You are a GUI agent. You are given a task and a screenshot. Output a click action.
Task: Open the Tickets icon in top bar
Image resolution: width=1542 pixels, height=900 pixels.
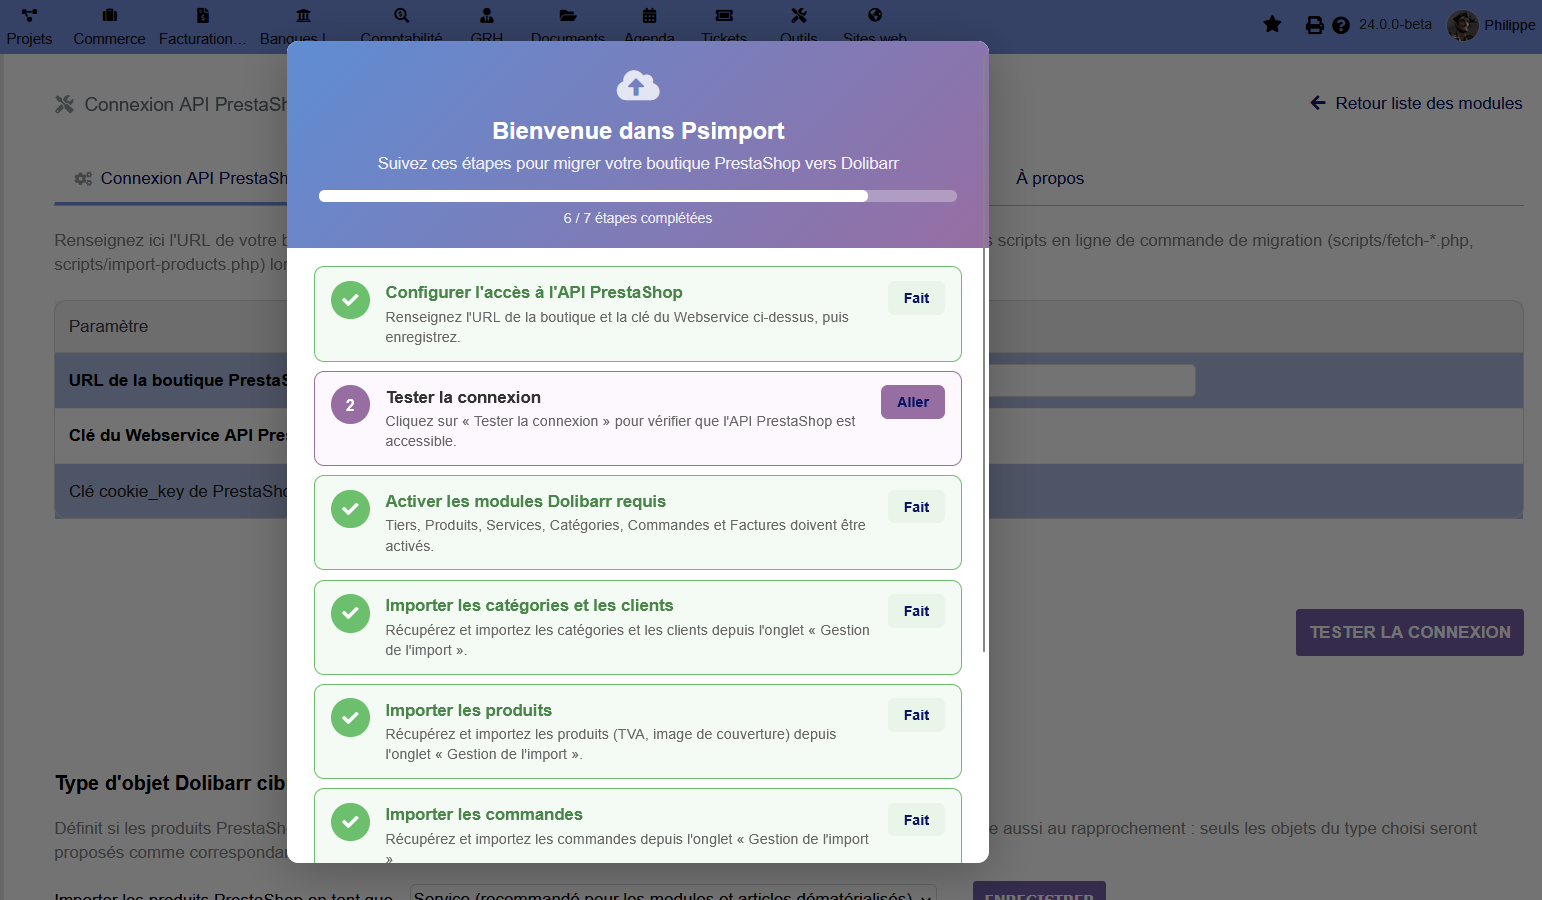coord(724,15)
